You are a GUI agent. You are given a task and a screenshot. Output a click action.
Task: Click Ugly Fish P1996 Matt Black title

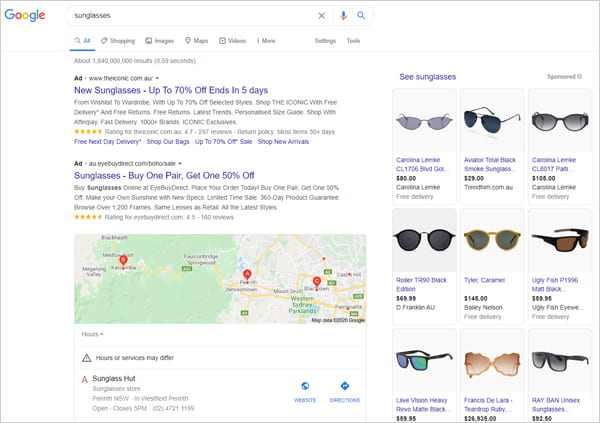point(555,284)
